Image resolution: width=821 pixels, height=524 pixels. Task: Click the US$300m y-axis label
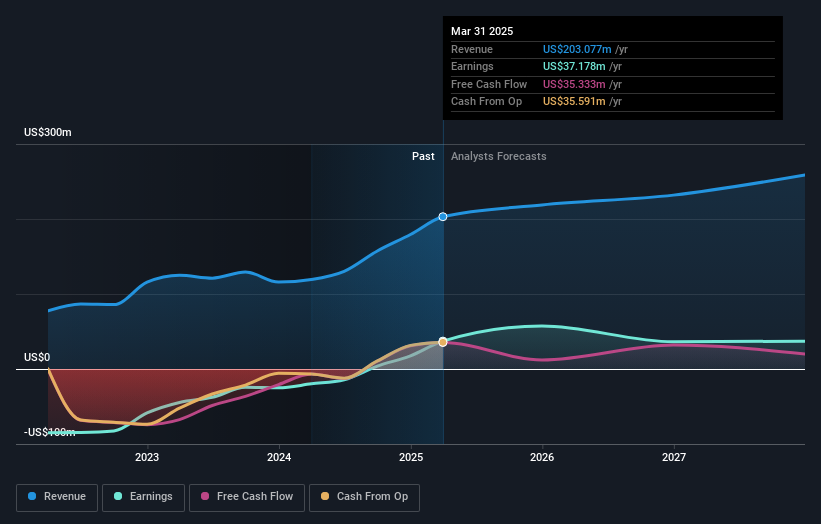48,132
